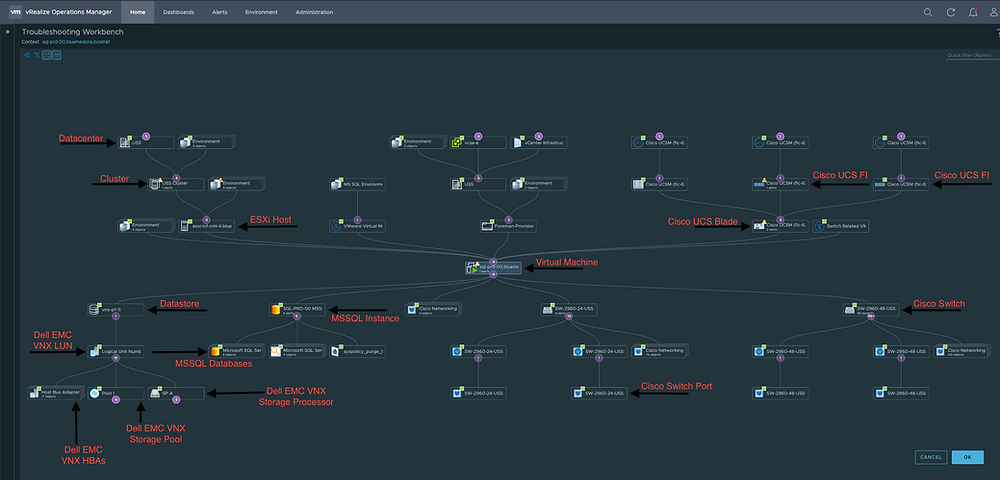Toggle purple badge under Pool 1 node
The height and width of the screenshot is (480, 1000).
pos(115,400)
